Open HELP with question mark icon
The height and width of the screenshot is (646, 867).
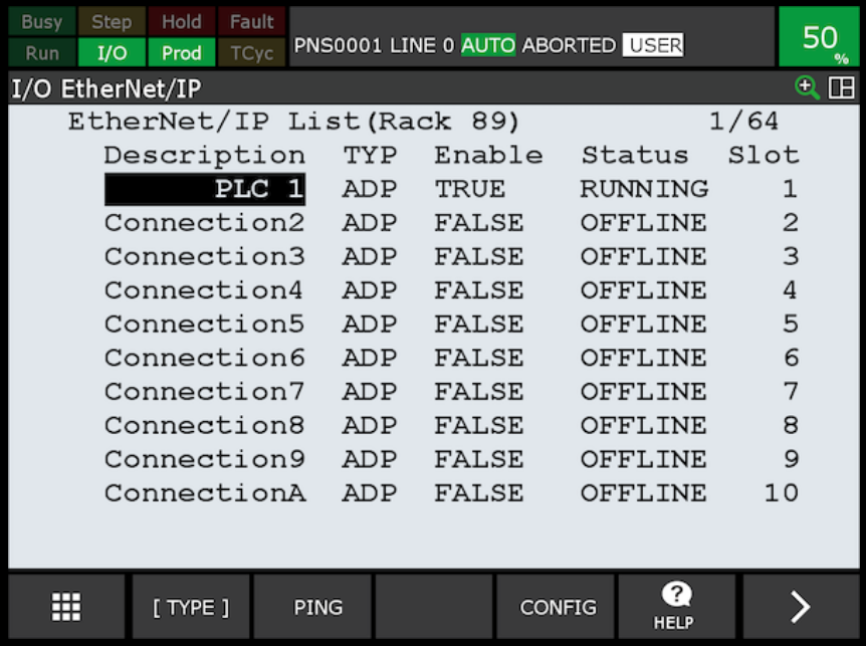pos(676,607)
